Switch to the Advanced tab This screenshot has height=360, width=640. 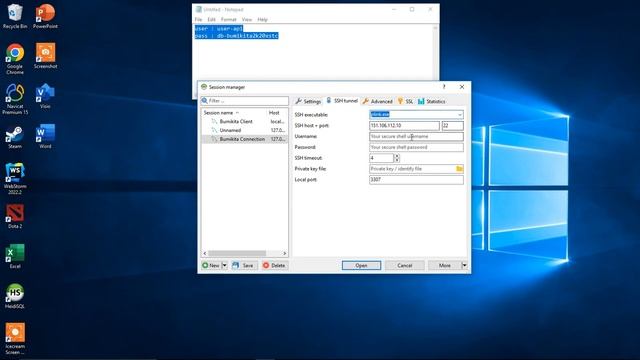pos(378,101)
